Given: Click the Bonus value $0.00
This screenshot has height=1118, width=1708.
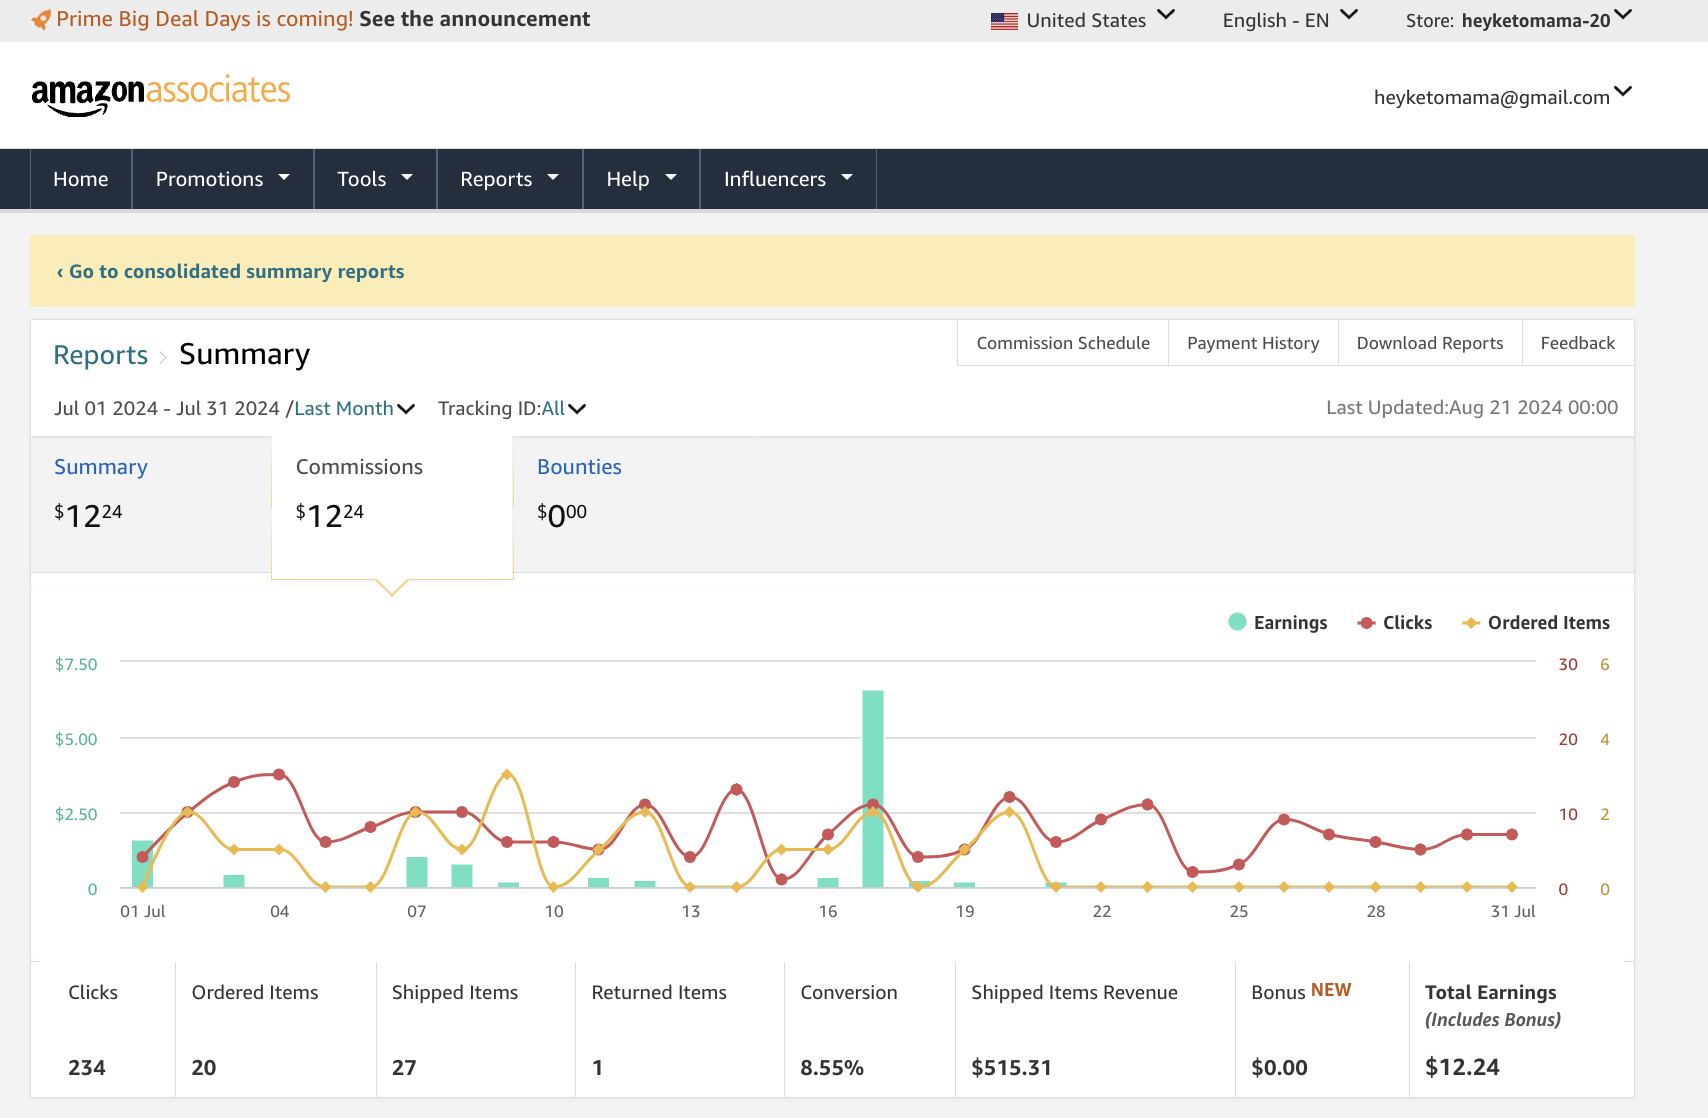Looking at the screenshot, I should coord(1279,1067).
